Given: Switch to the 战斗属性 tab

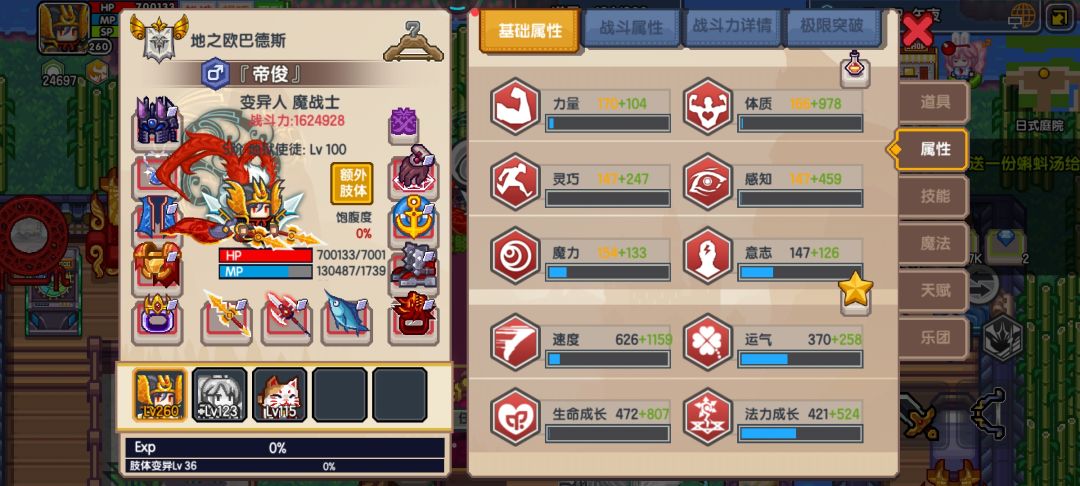Looking at the screenshot, I should tap(631, 28).
